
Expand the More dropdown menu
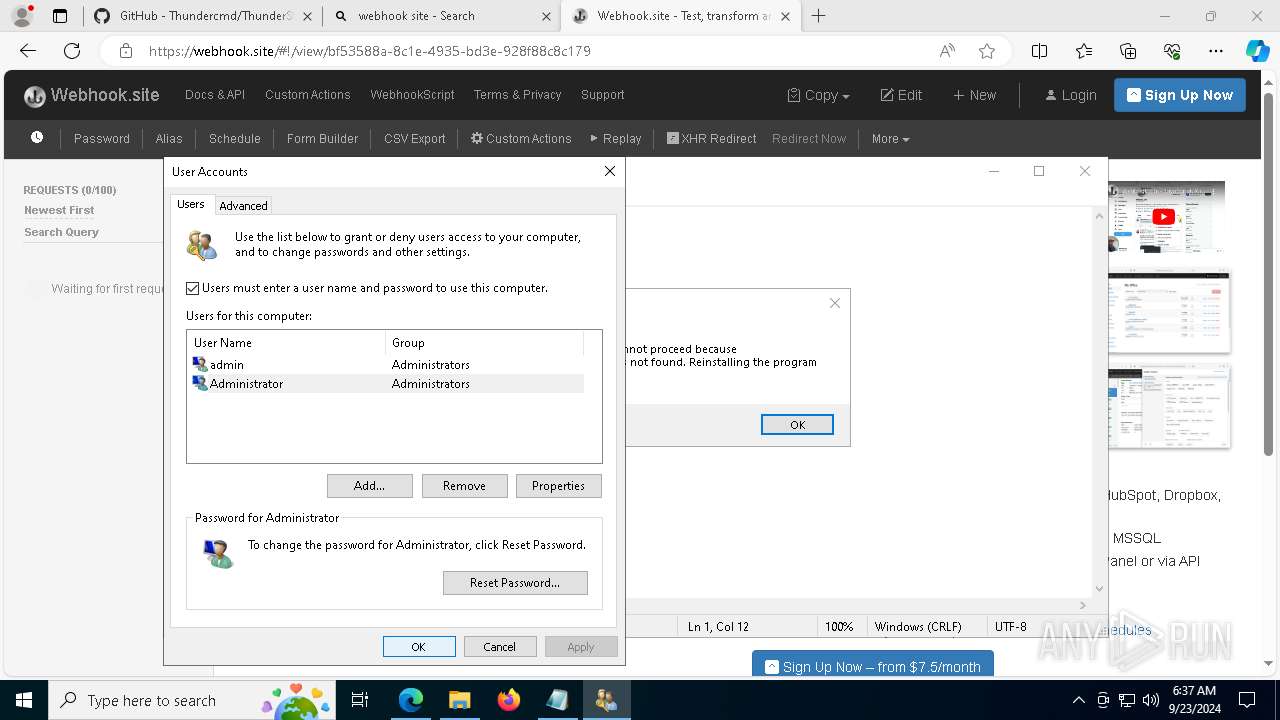[x=890, y=138]
